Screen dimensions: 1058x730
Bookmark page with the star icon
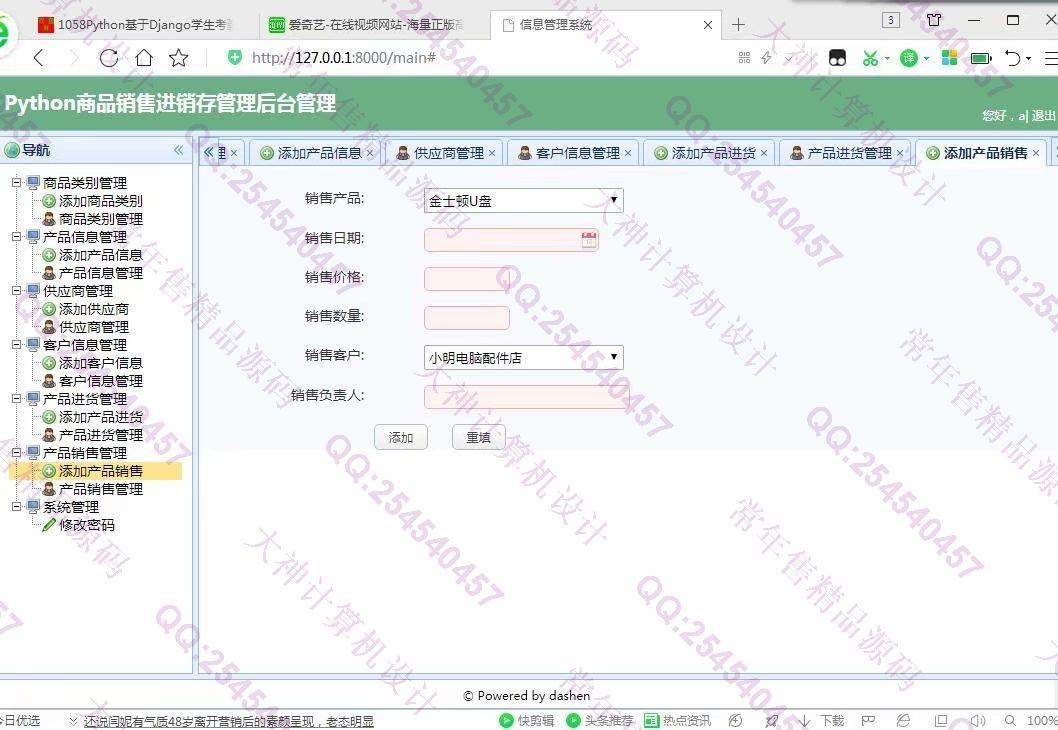coord(179,58)
